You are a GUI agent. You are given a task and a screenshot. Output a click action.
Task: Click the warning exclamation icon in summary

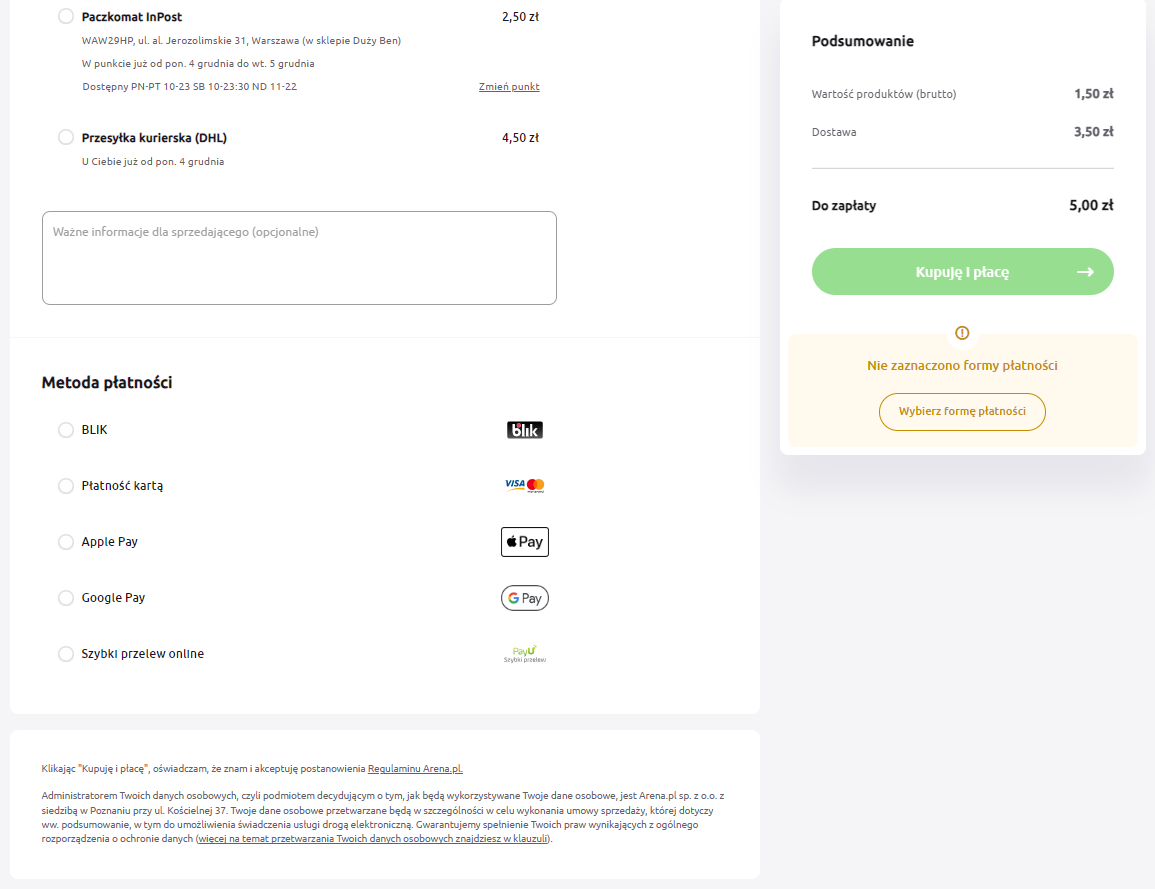[962, 333]
